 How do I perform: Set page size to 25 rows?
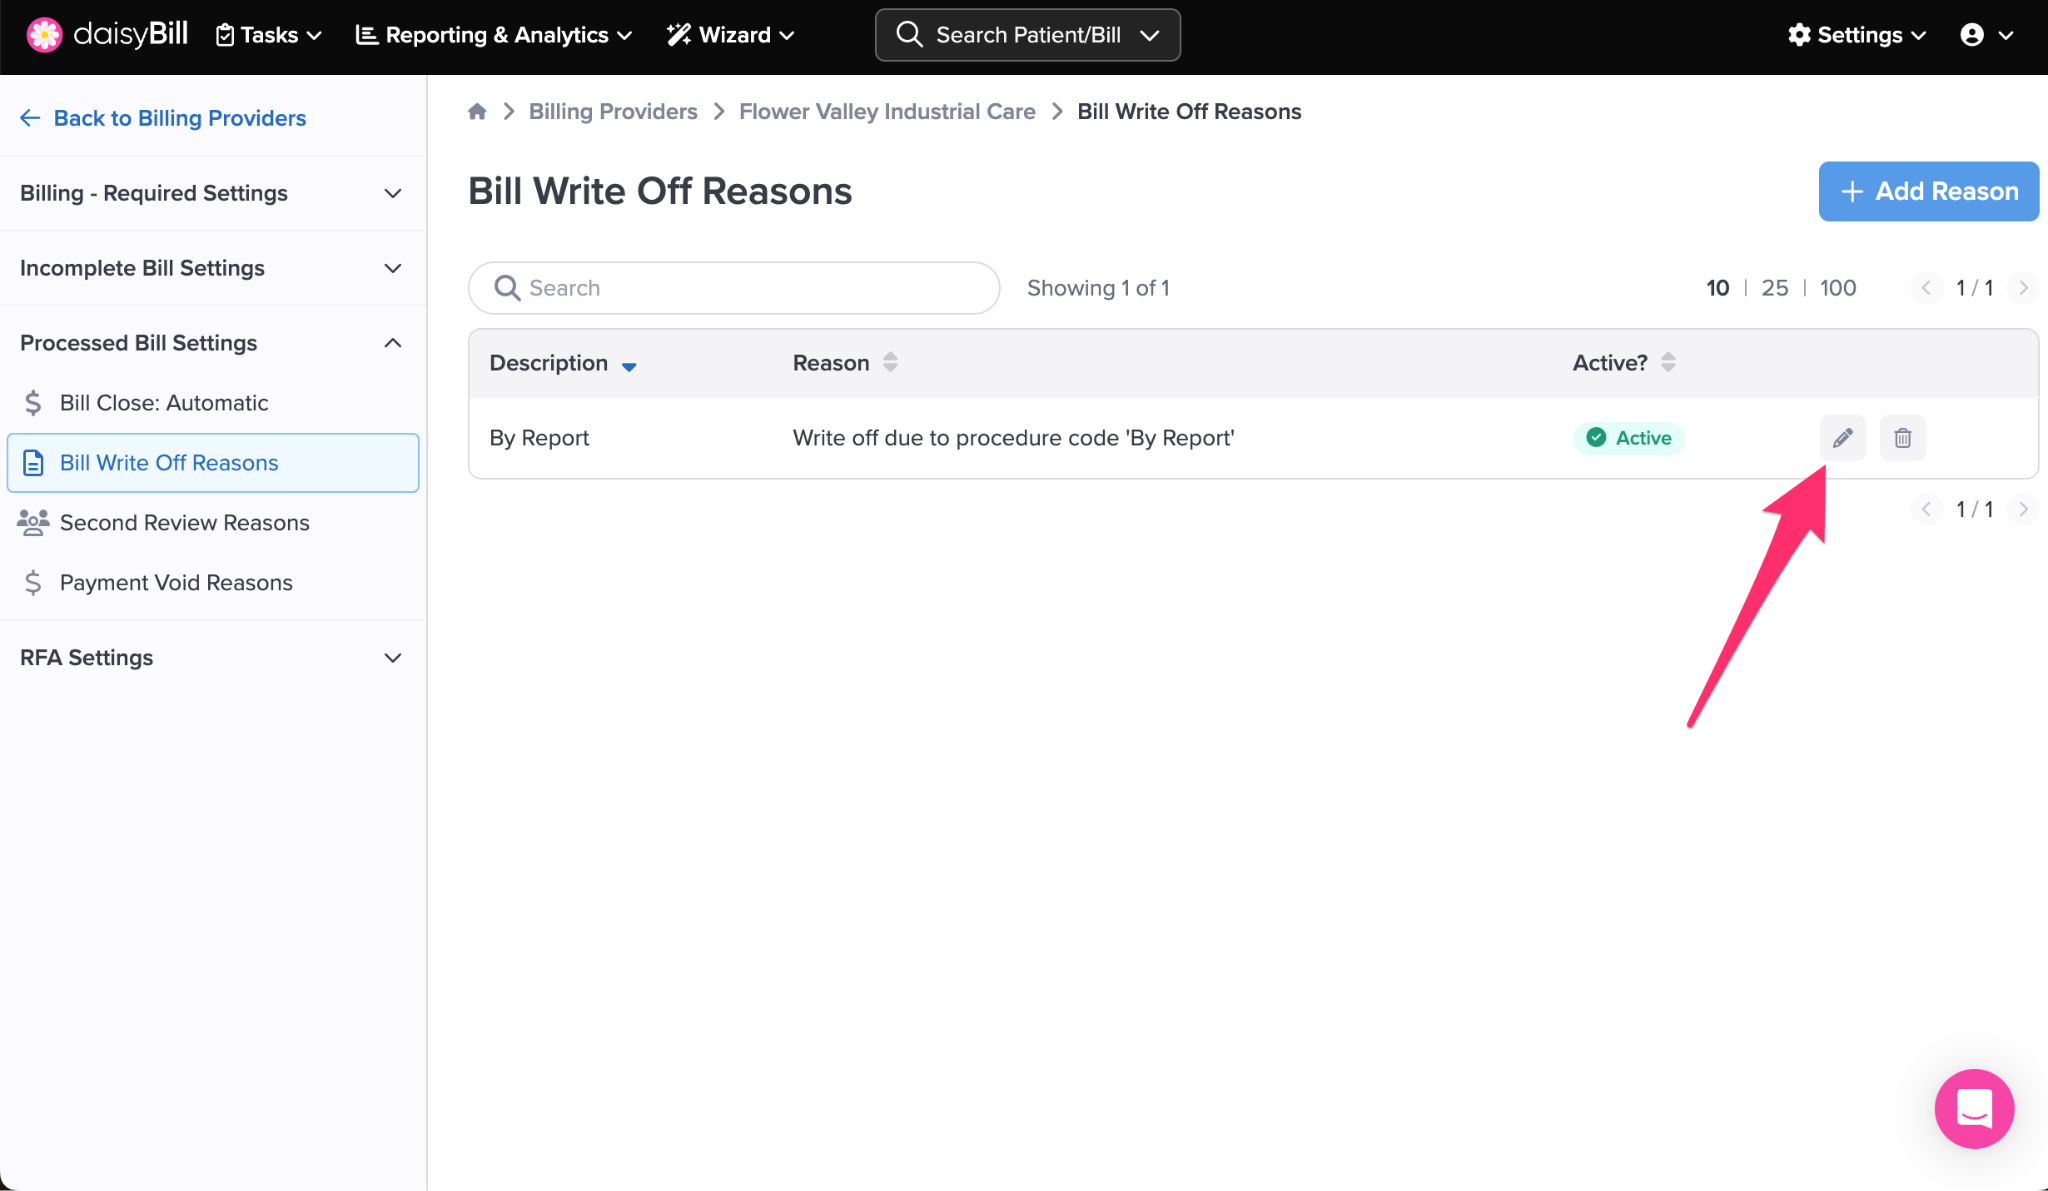[x=1774, y=288]
